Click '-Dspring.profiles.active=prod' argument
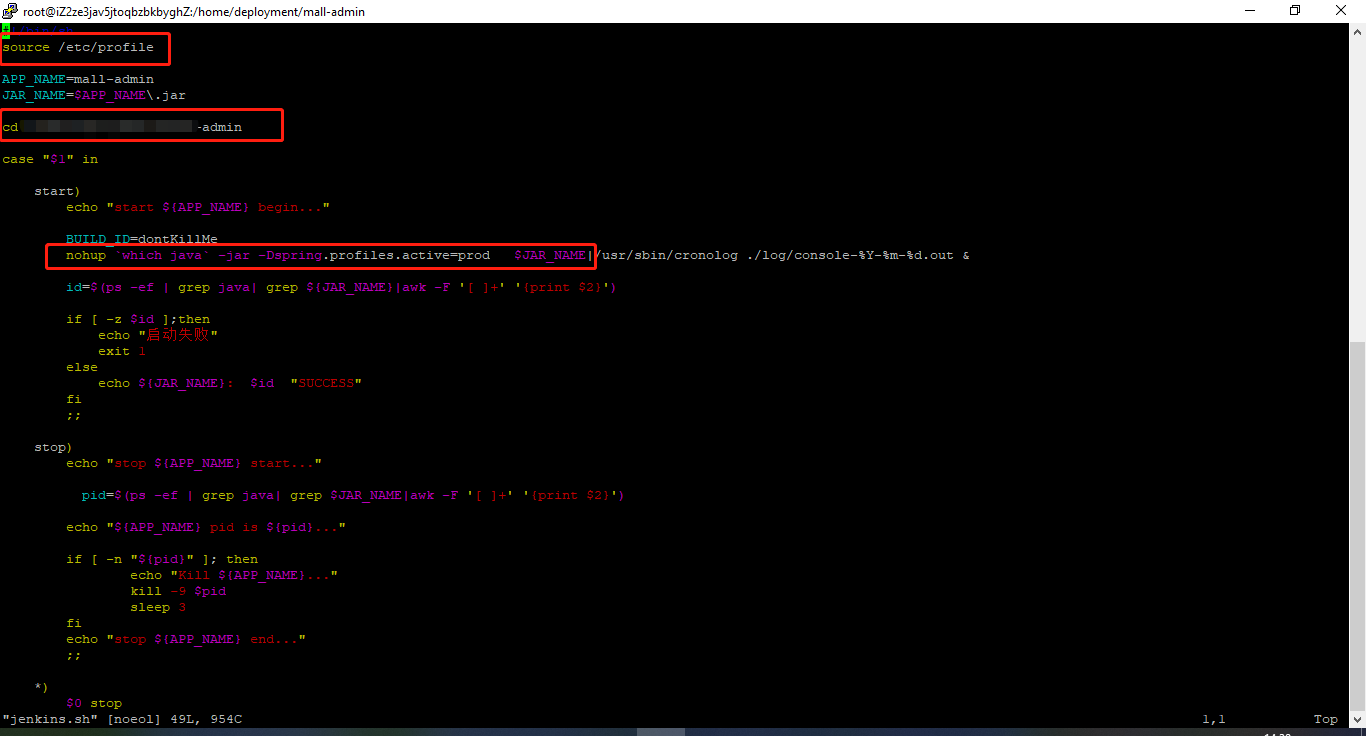This screenshot has width=1366, height=736. [x=374, y=255]
